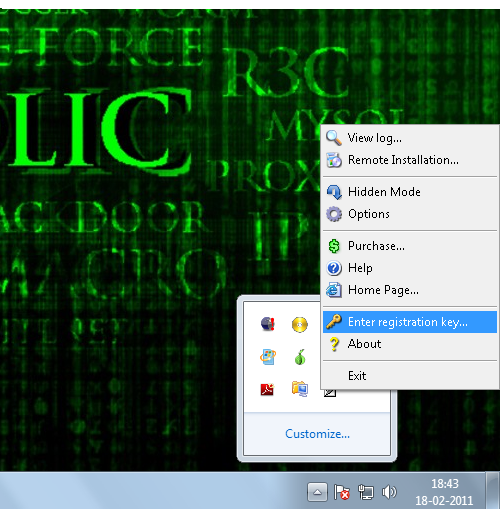Select Enter registration key... item
The width and height of the screenshot is (503, 509).
(410, 322)
